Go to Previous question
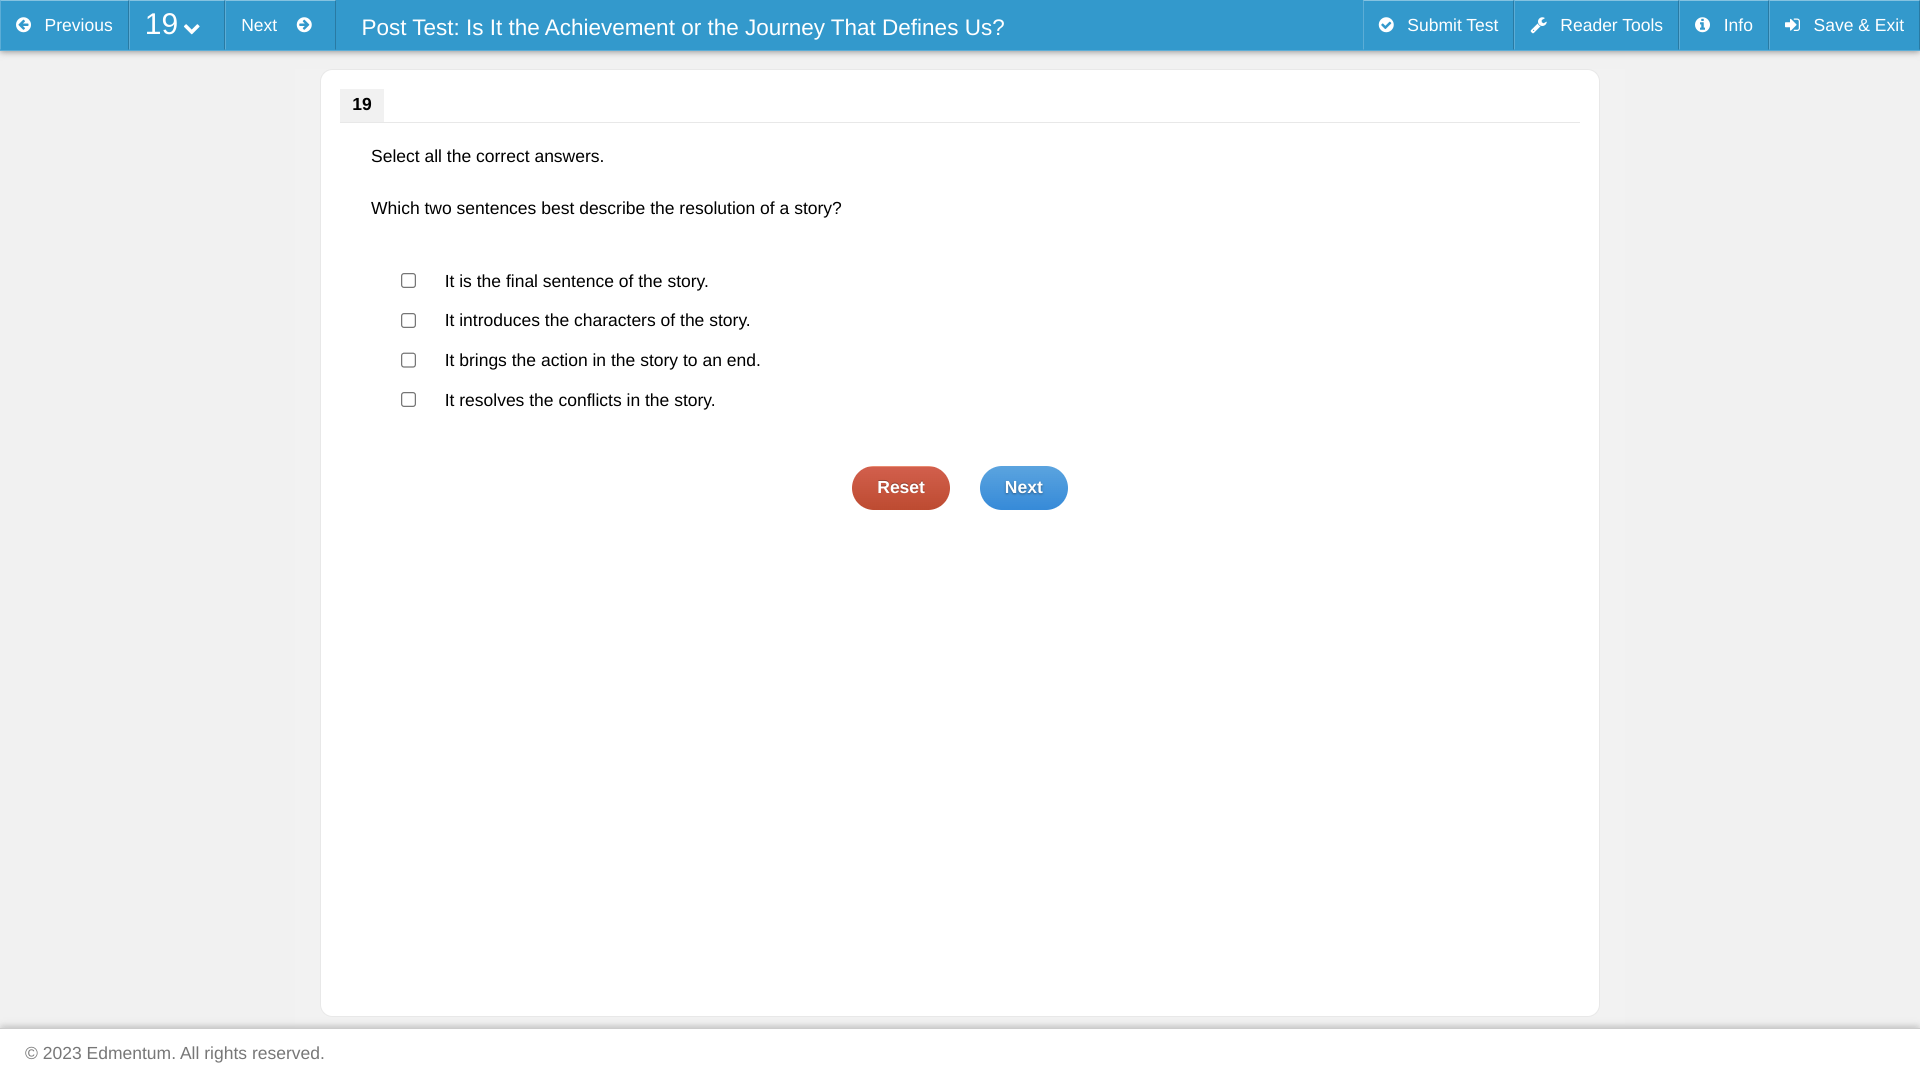 pos(64,25)
